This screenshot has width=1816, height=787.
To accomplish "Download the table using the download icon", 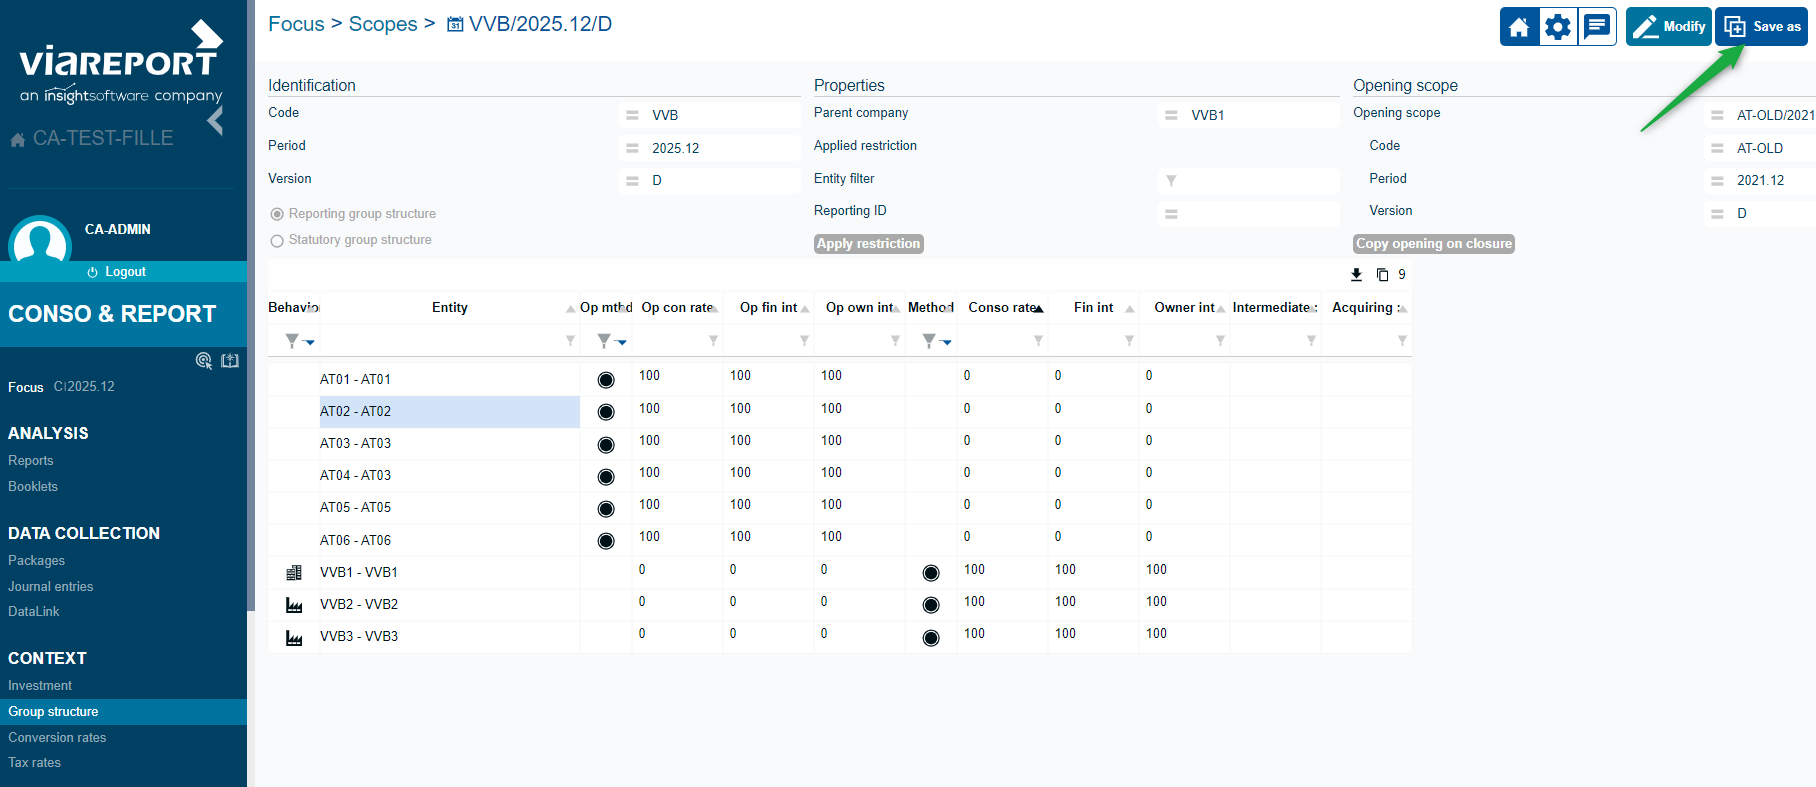I will (x=1356, y=275).
